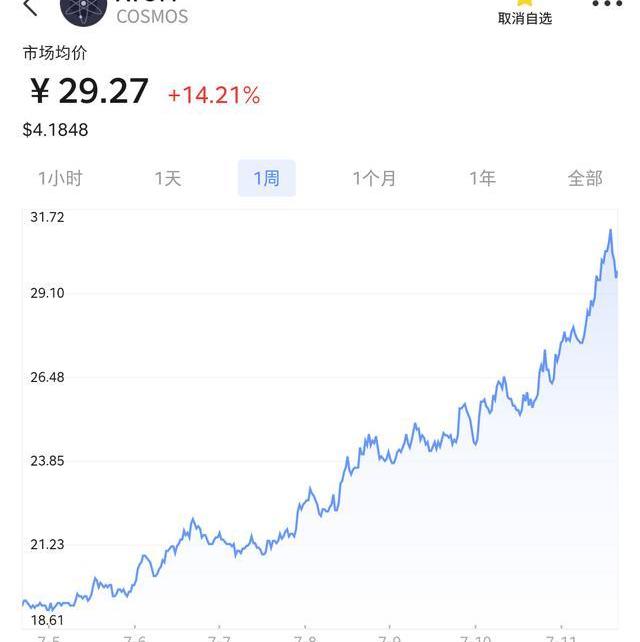Show the 全部 full history chart
The width and height of the screenshot is (640, 642).
(585, 179)
